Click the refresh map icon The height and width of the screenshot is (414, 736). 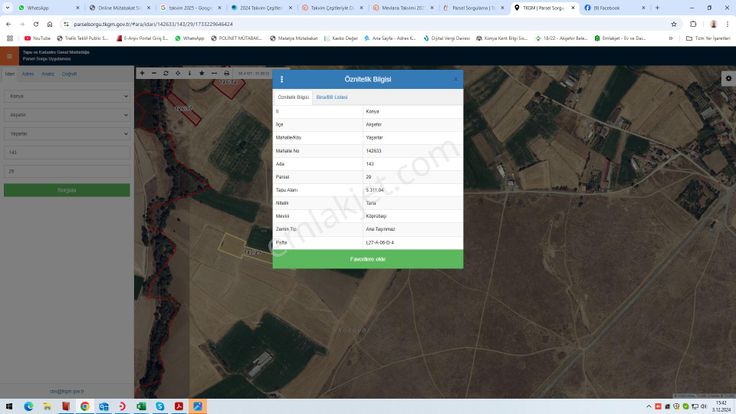(x=166, y=73)
